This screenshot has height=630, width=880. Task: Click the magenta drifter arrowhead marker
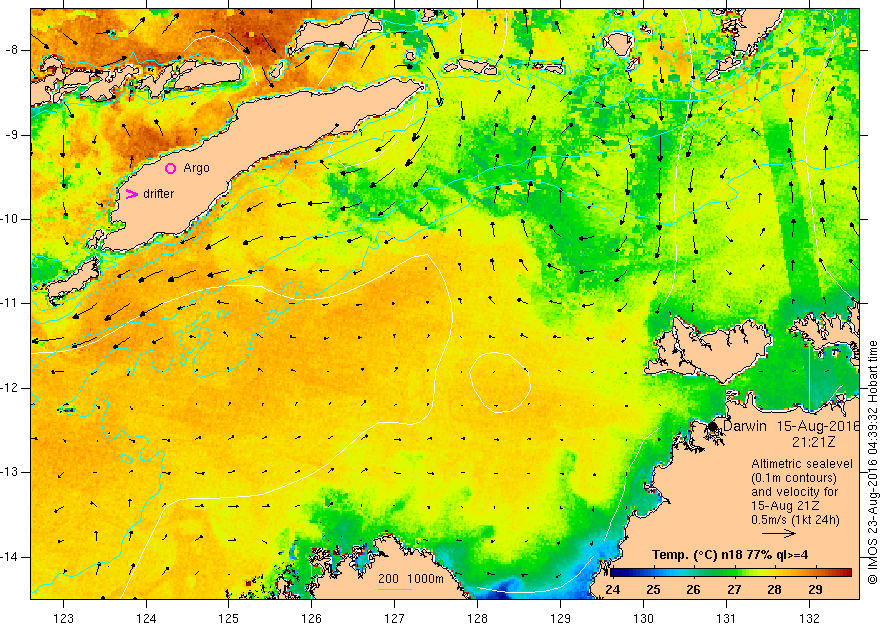pos(131,194)
